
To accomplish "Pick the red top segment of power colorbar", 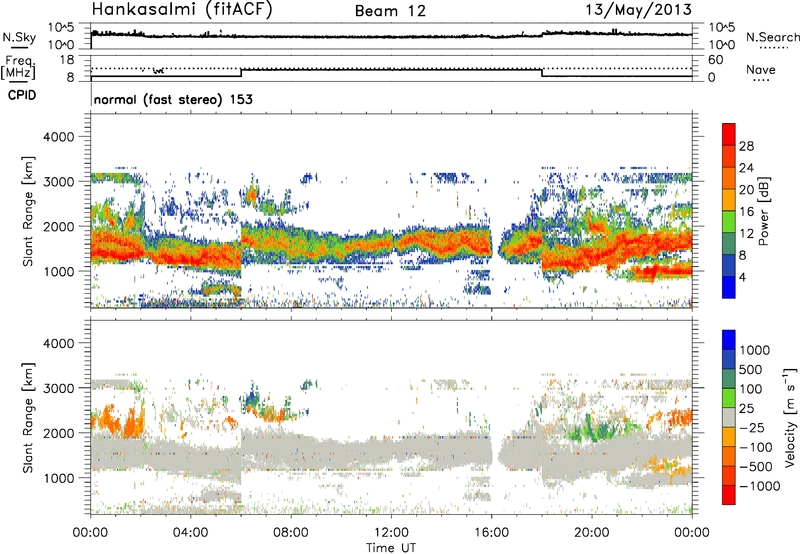I will 729,132.
